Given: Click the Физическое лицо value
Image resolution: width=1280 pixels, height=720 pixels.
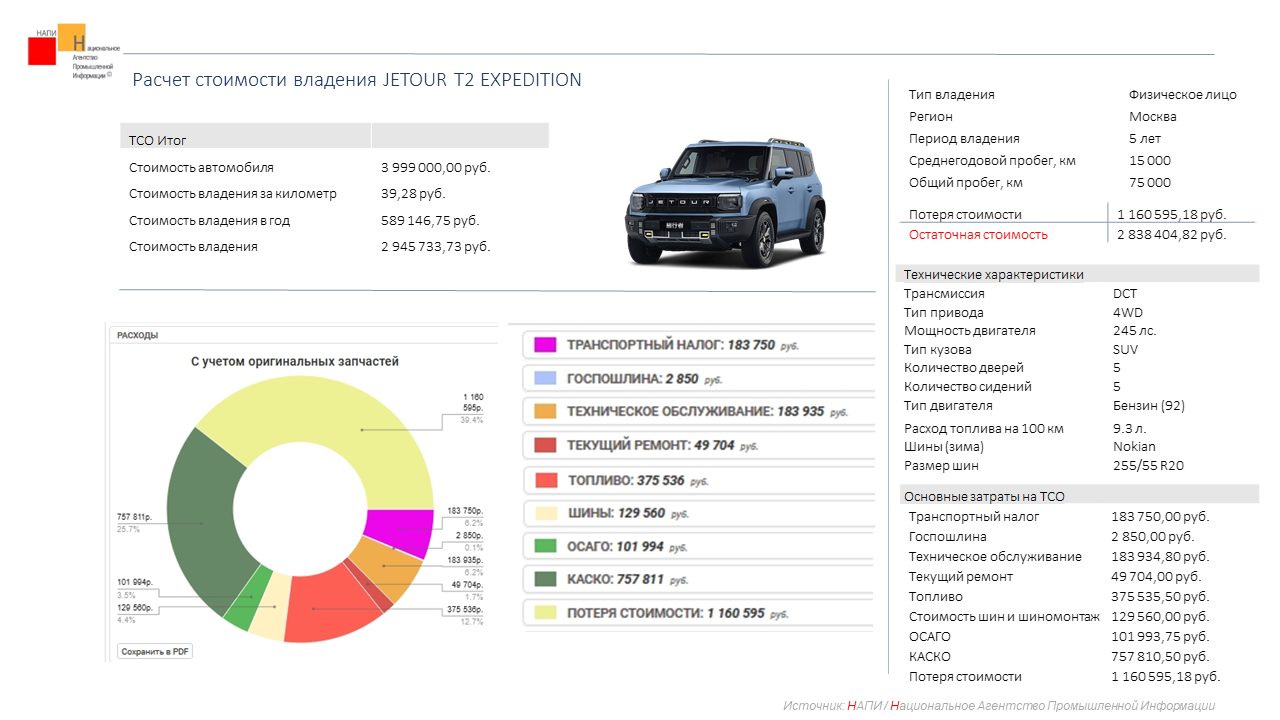Looking at the screenshot, I should pyautogui.click(x=1183, y=95).
